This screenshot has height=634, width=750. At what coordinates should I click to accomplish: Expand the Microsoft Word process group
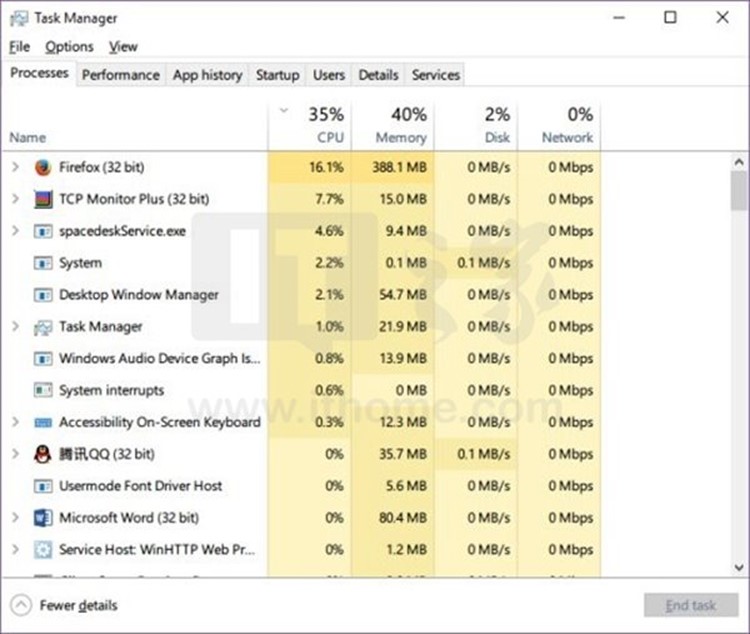coord(15,518)
